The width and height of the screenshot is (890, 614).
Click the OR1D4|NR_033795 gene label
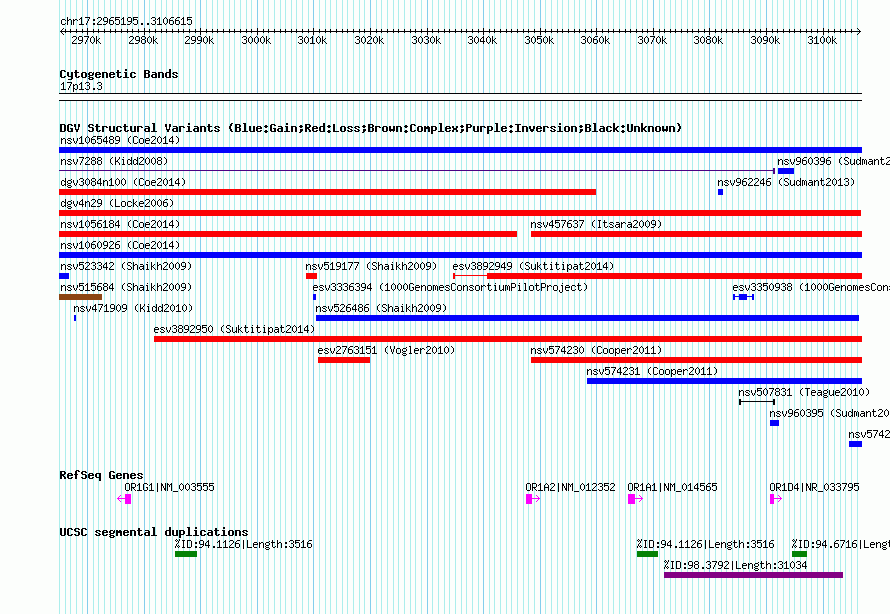(815, 487)
